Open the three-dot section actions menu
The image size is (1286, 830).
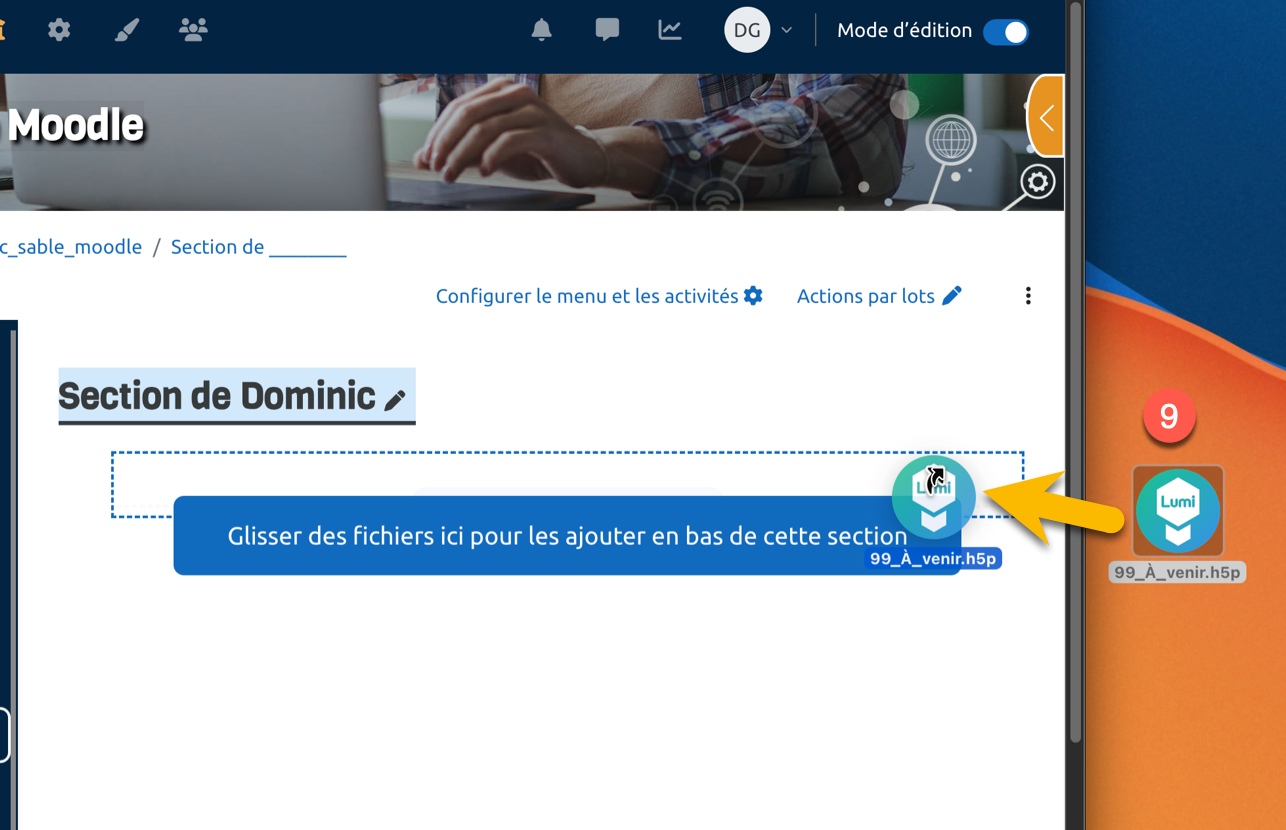click(x=1028, y=296)
